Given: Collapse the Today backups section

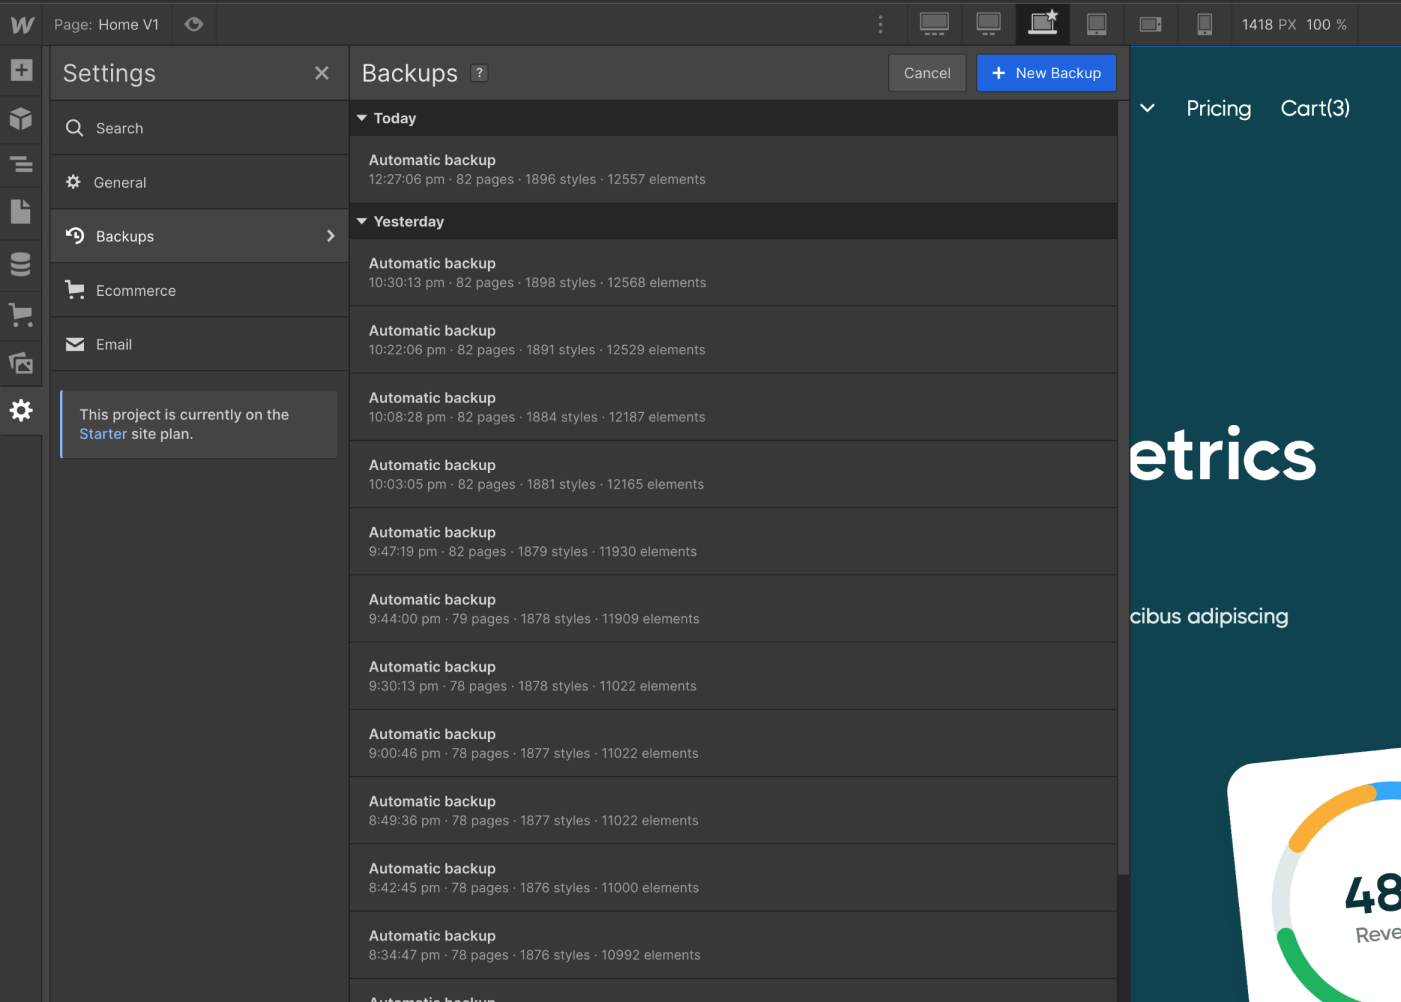Looking at the screenshot, I should click(362, 118).
